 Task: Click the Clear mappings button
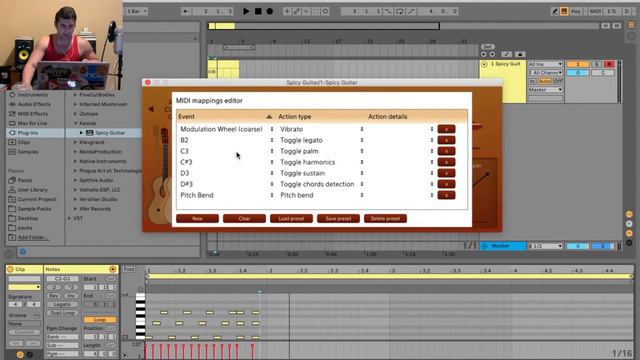[244, 218]
